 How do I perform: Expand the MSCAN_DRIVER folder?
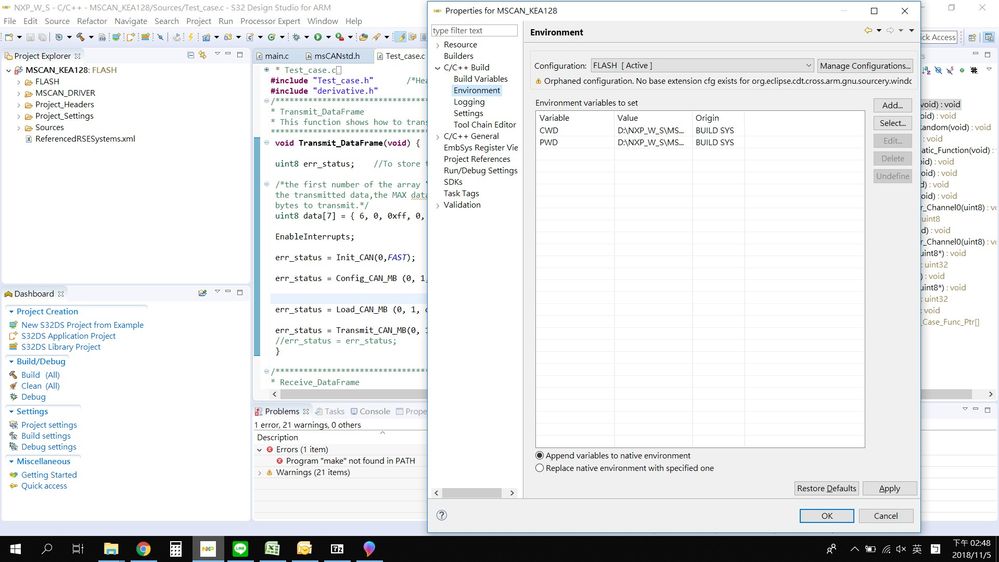coord(18,93)
